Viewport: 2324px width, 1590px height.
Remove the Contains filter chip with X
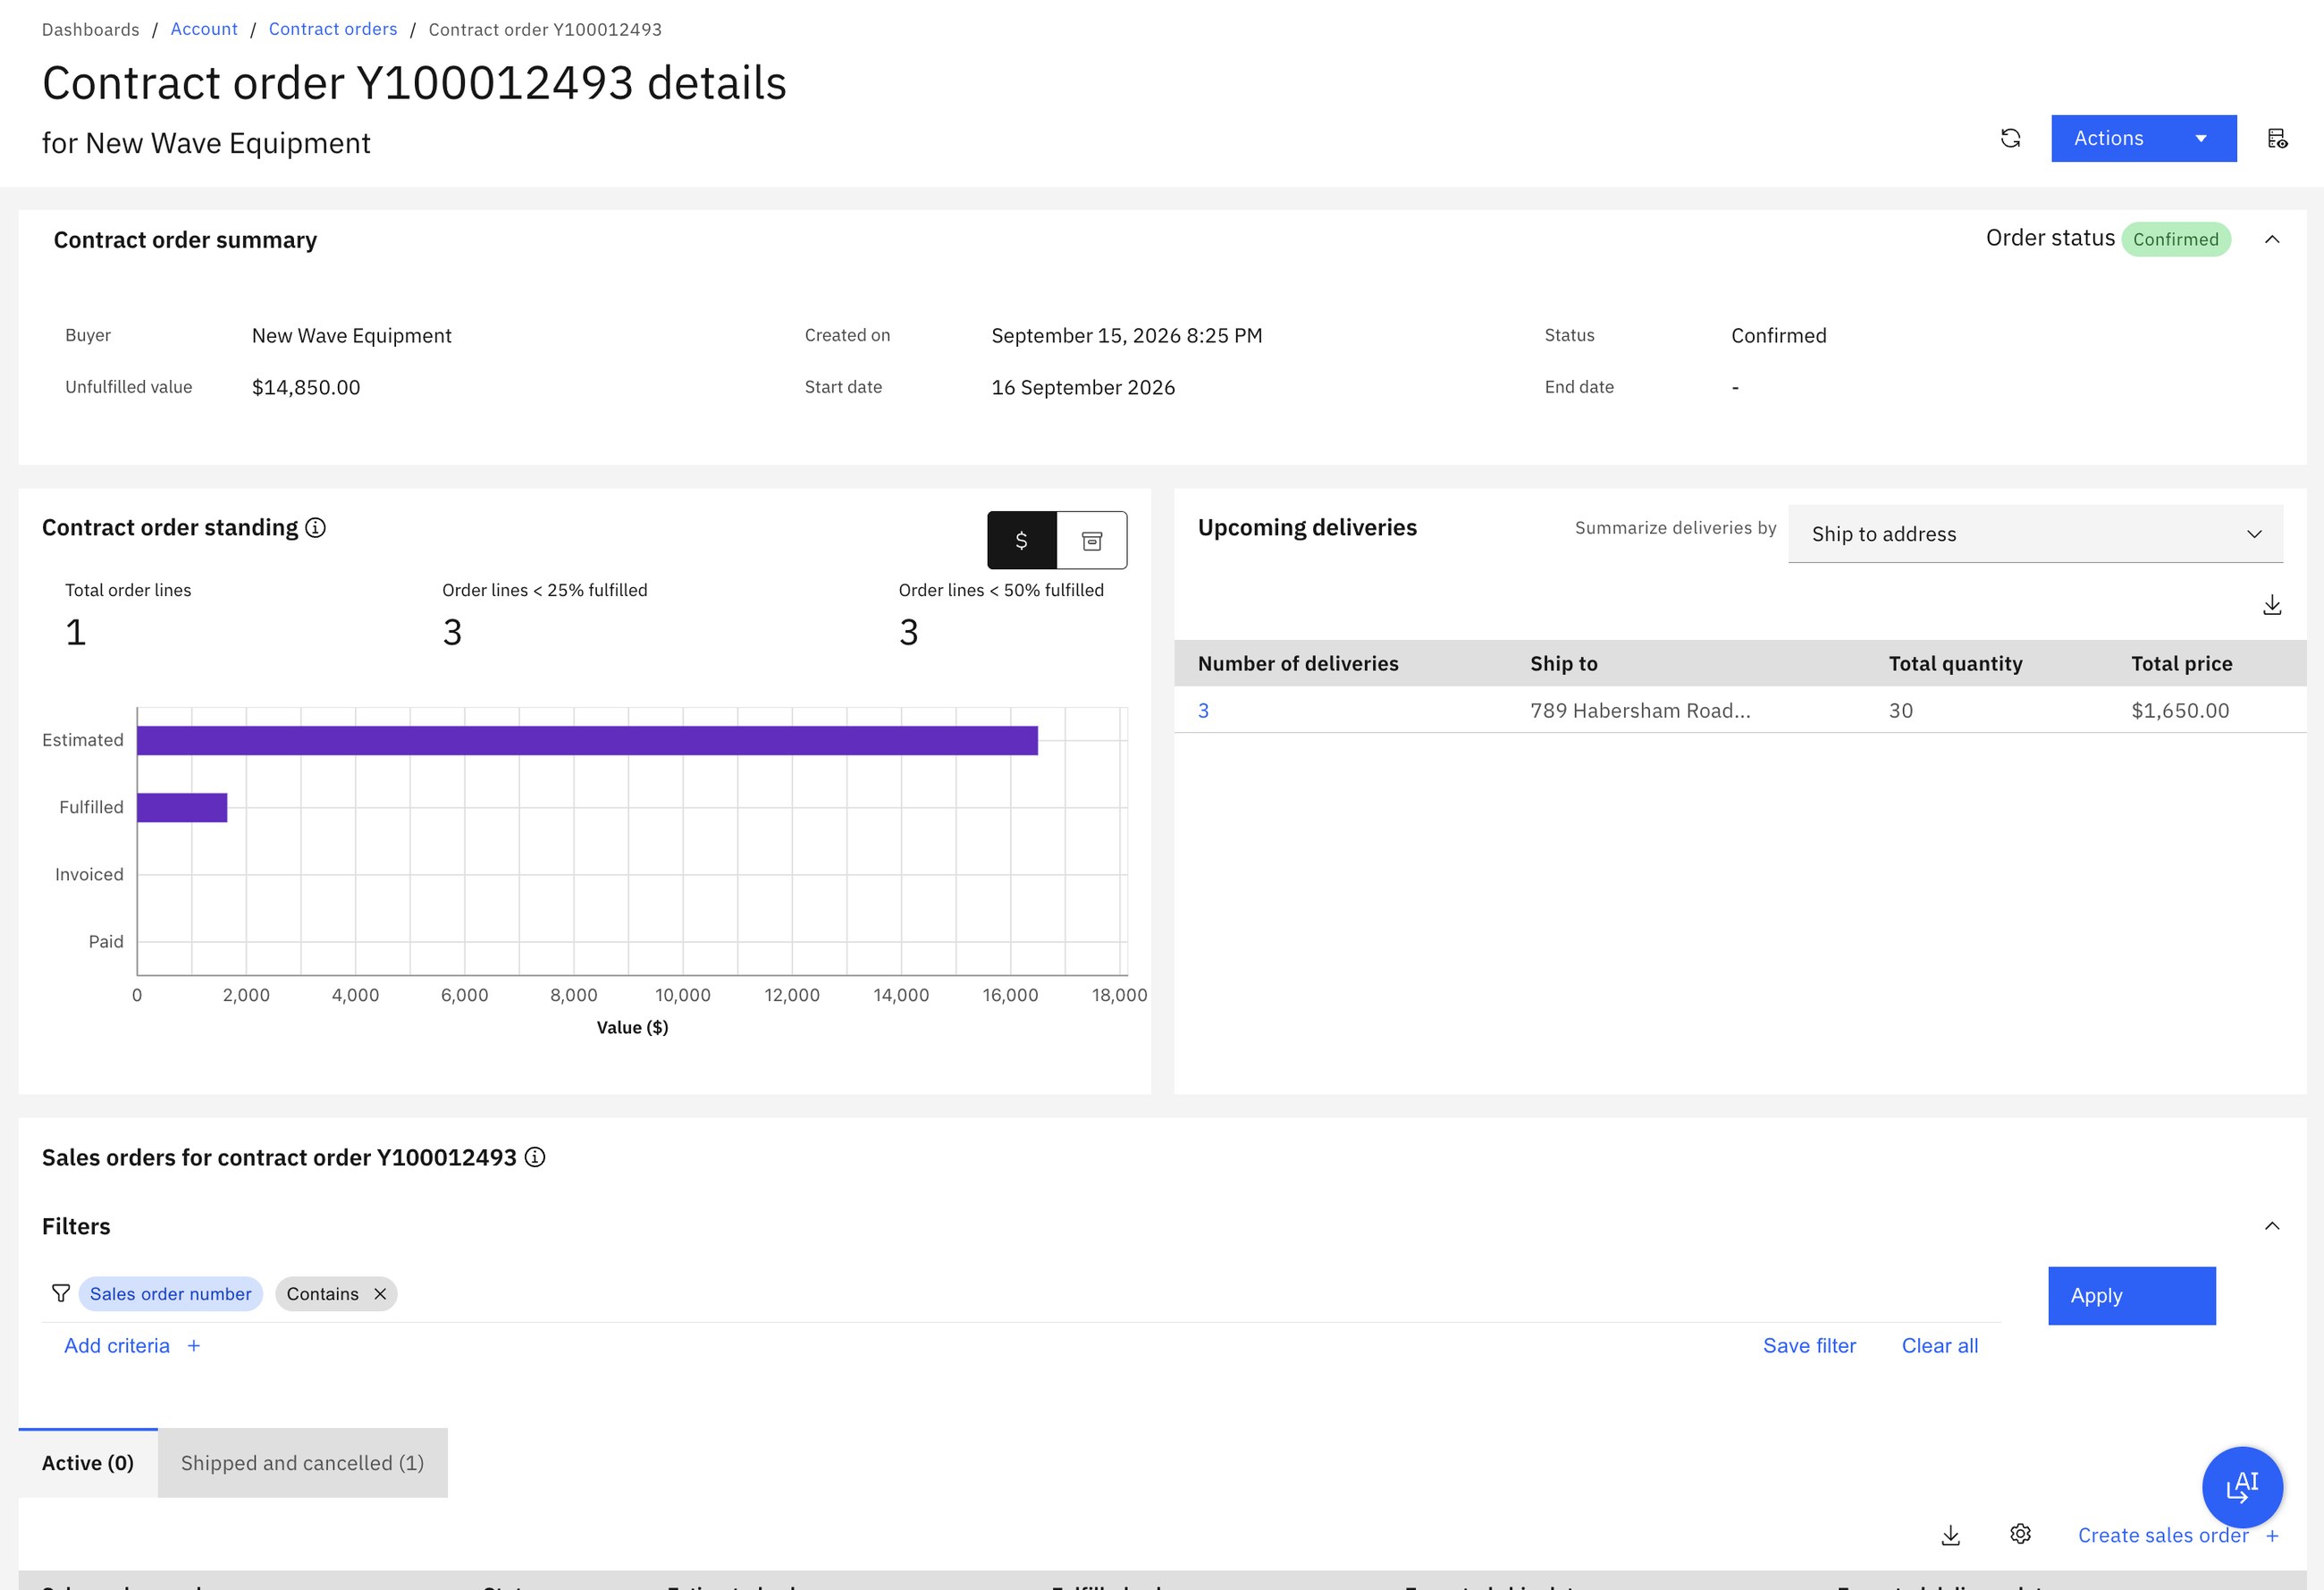(380, 1293)
